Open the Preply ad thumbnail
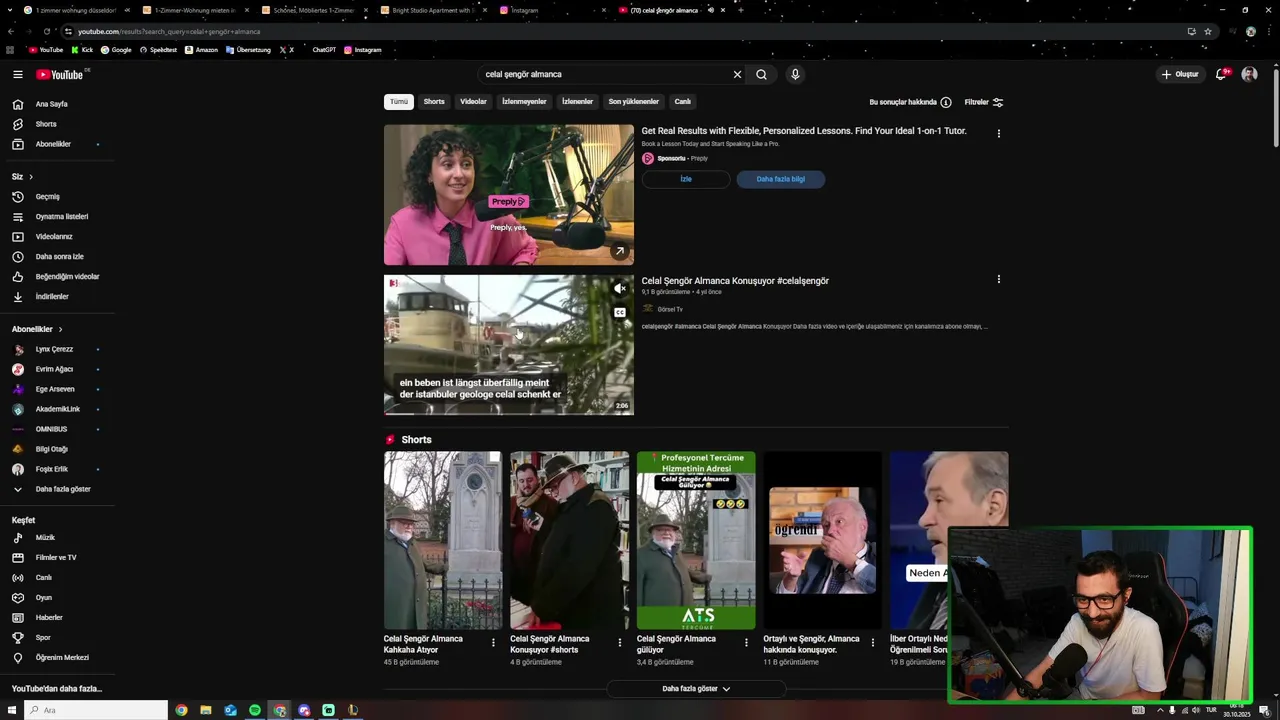The image size is (1280, 720). click(509, 195)
